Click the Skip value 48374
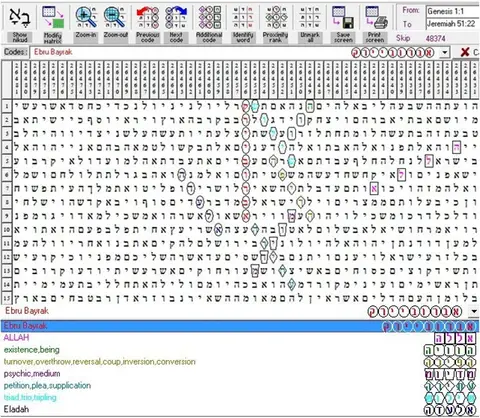Image resolution: width=480 pixels, height=418 pixels. coord(435,38)
